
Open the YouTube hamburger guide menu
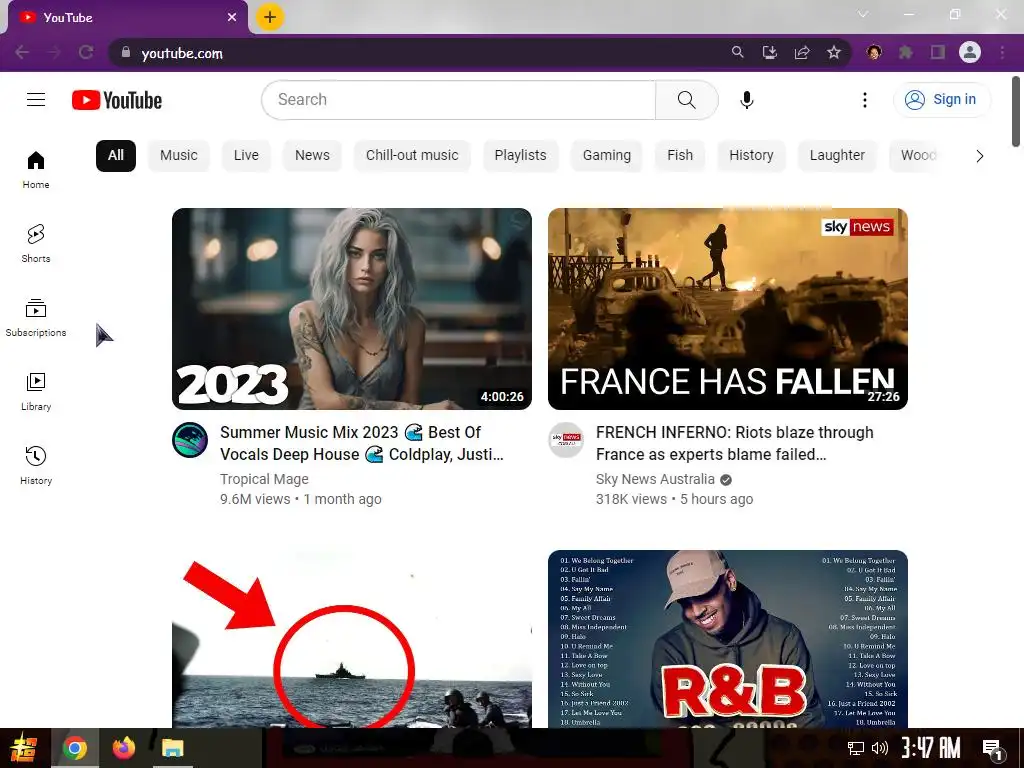(36, 99)
